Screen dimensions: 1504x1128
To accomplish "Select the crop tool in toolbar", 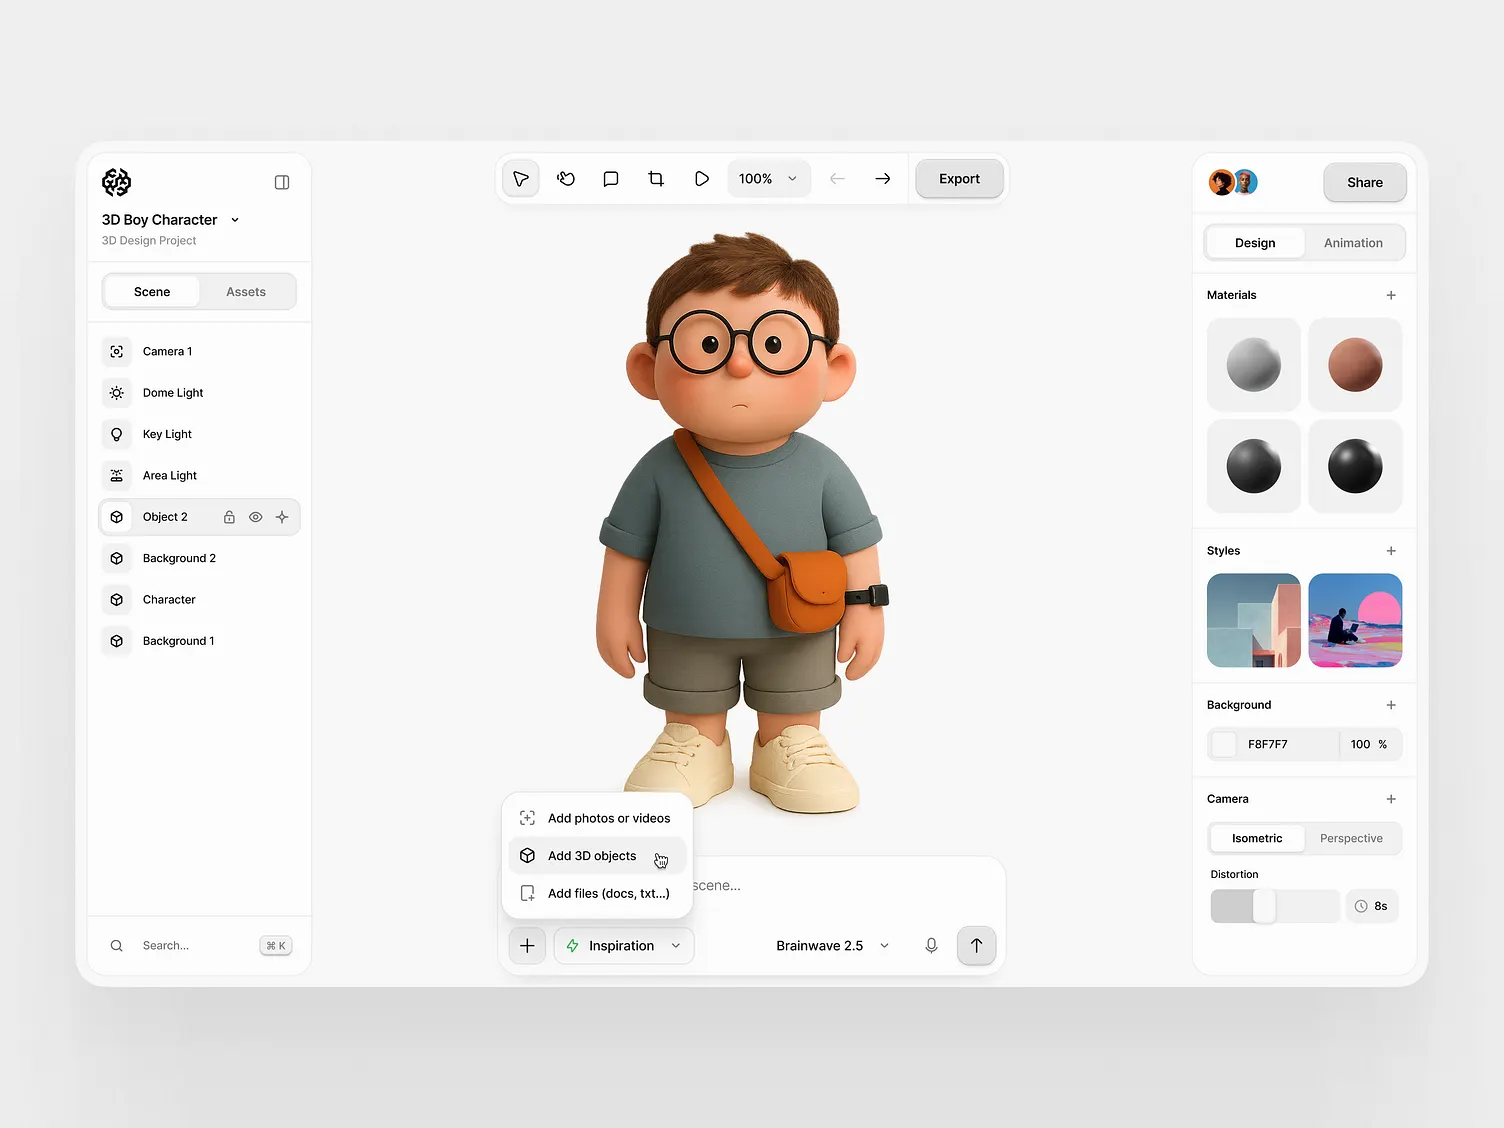I will pos(656,179).
